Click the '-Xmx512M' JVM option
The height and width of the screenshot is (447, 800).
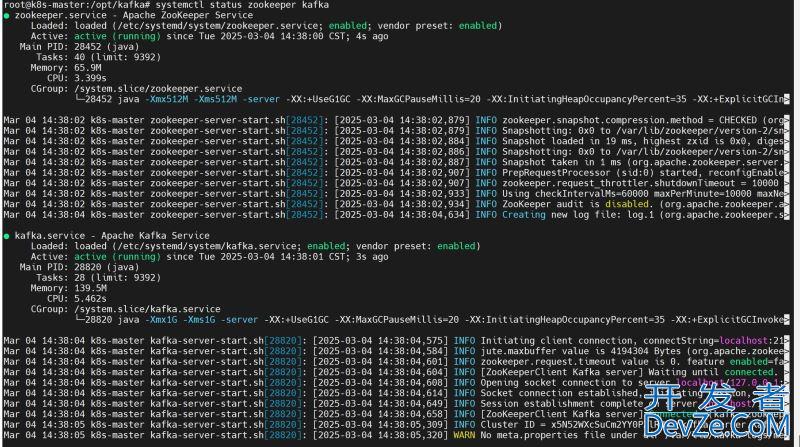click(166, 100)
